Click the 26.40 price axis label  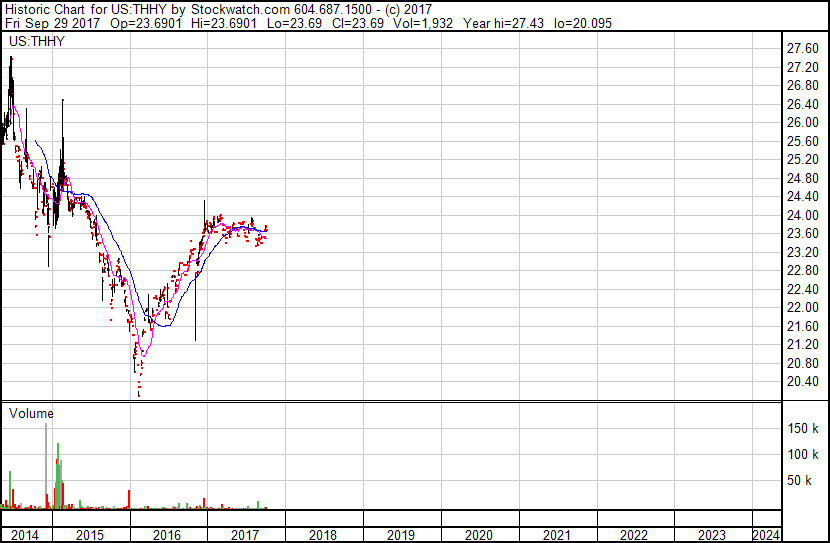[x=802, y=104]
